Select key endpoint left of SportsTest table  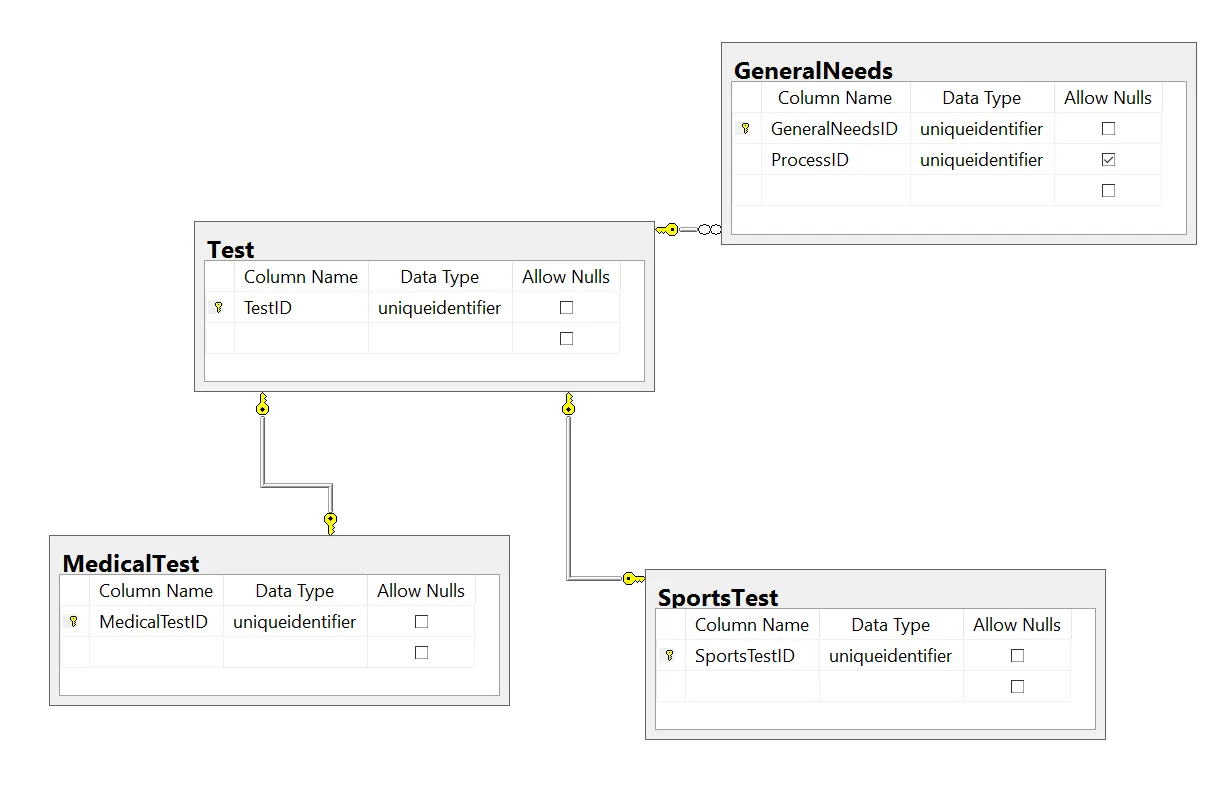(x=633, y=578)
